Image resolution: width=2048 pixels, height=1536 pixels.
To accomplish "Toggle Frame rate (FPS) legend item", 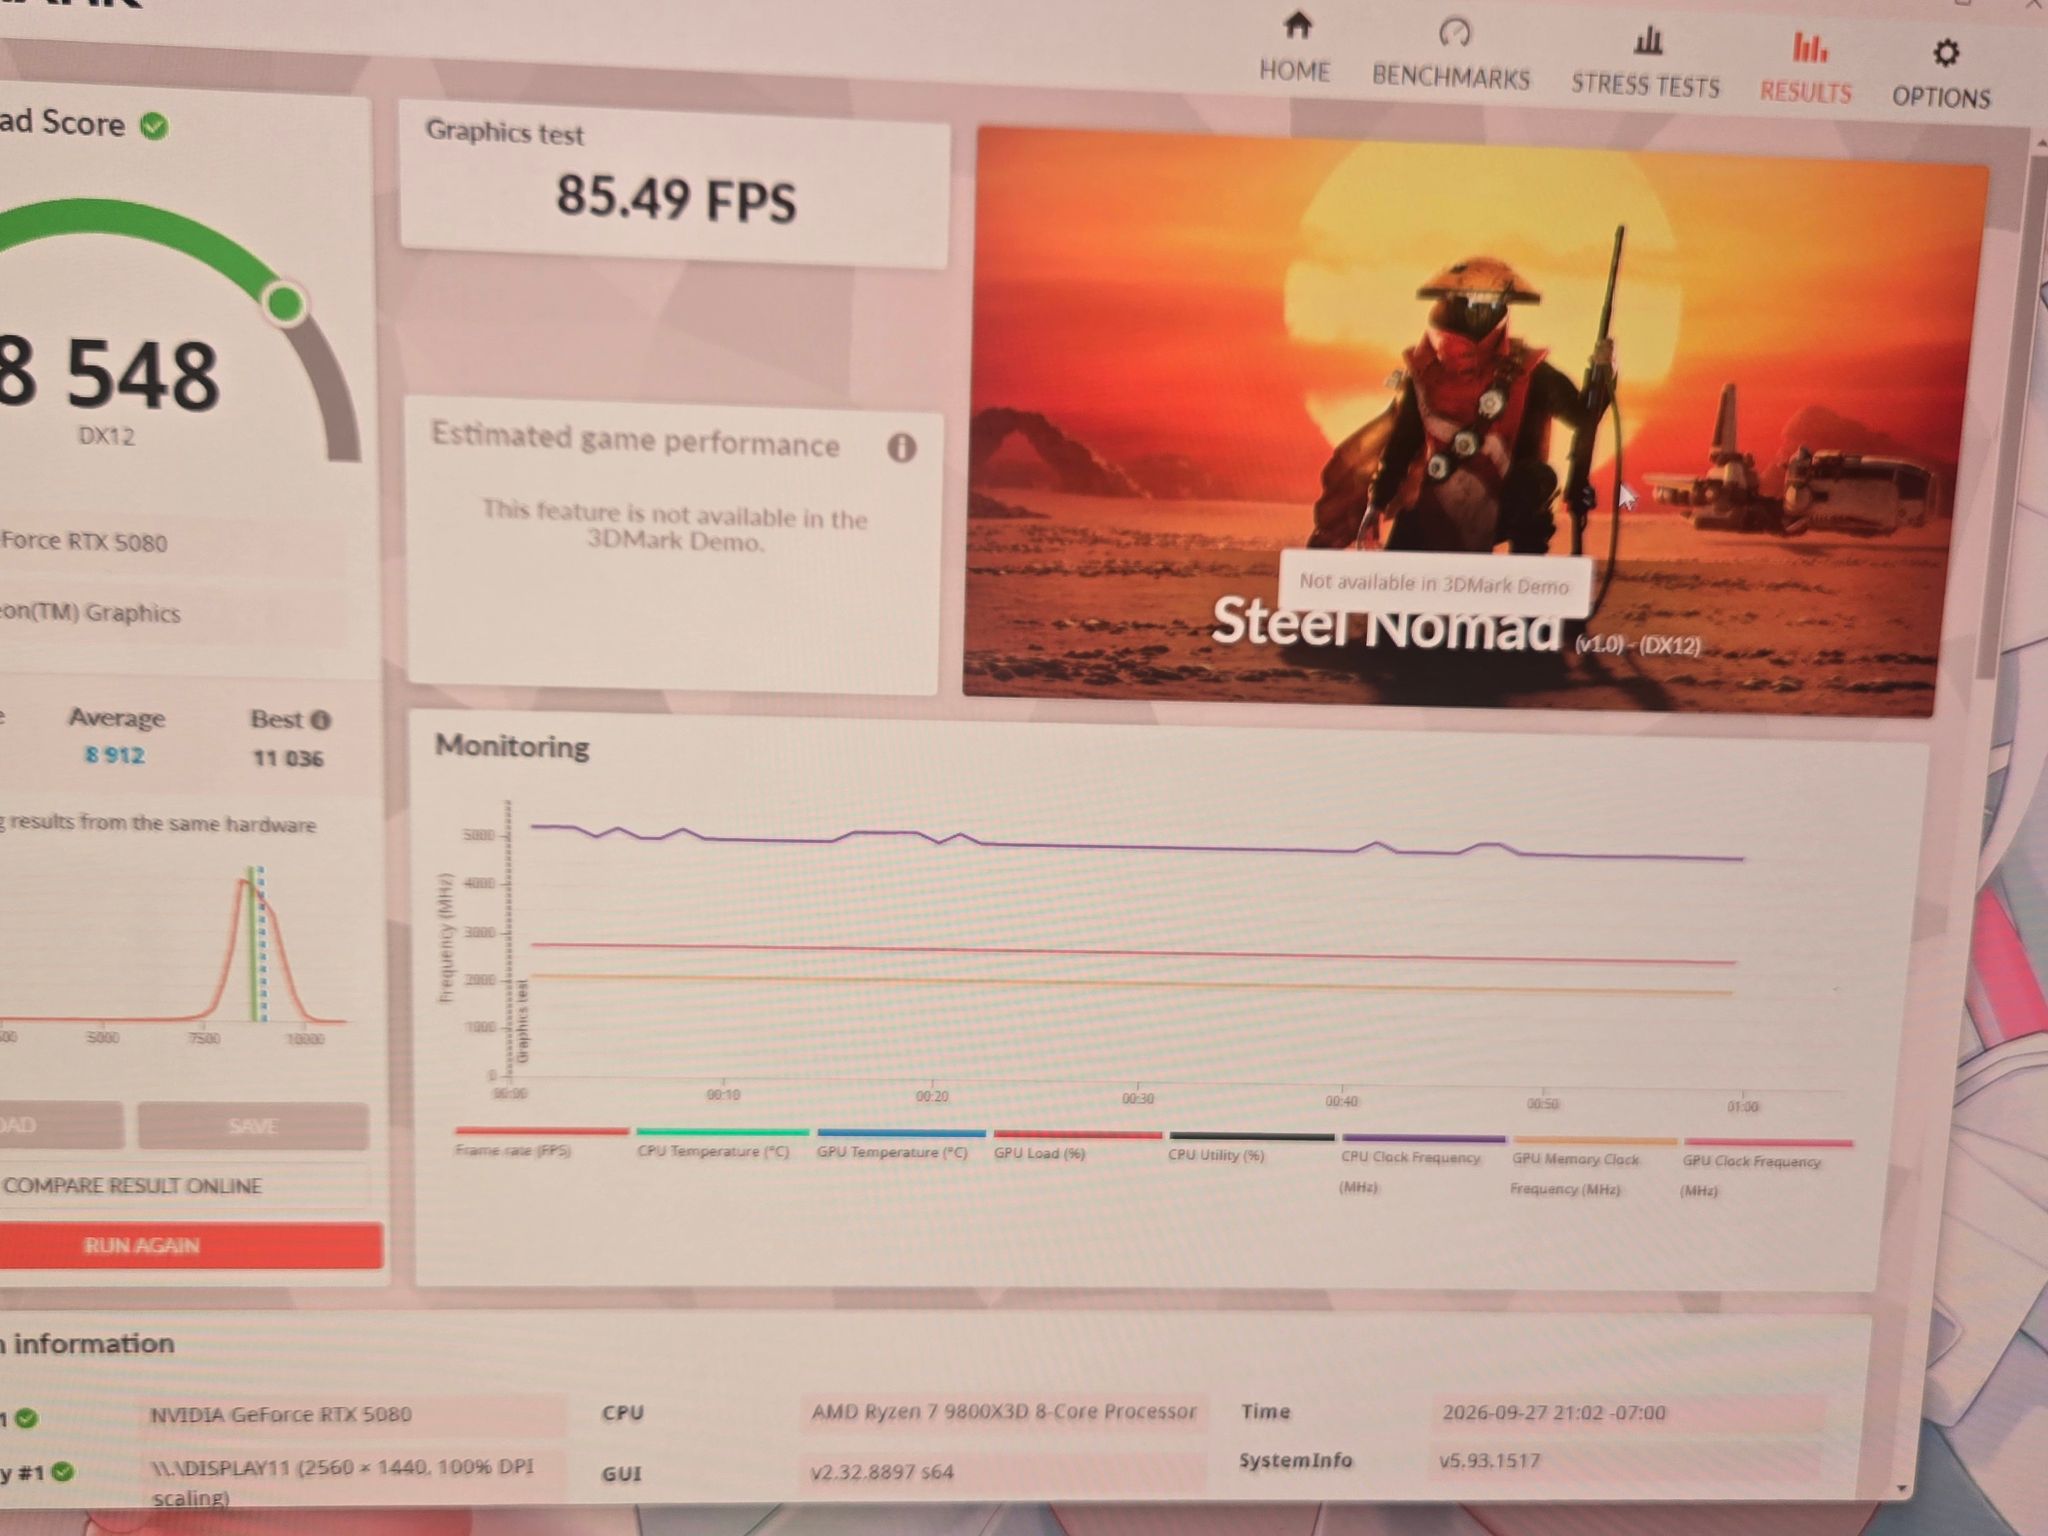I will tap(541, 1142).
